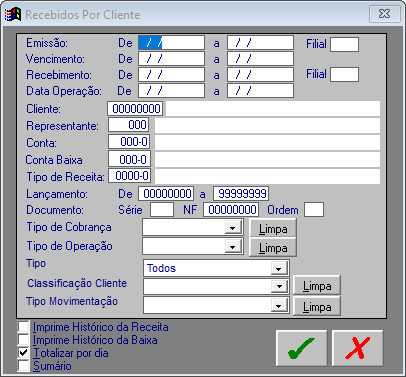Click the Documento NF number field
The image size is (406, 377).
[x=231, y=210]
